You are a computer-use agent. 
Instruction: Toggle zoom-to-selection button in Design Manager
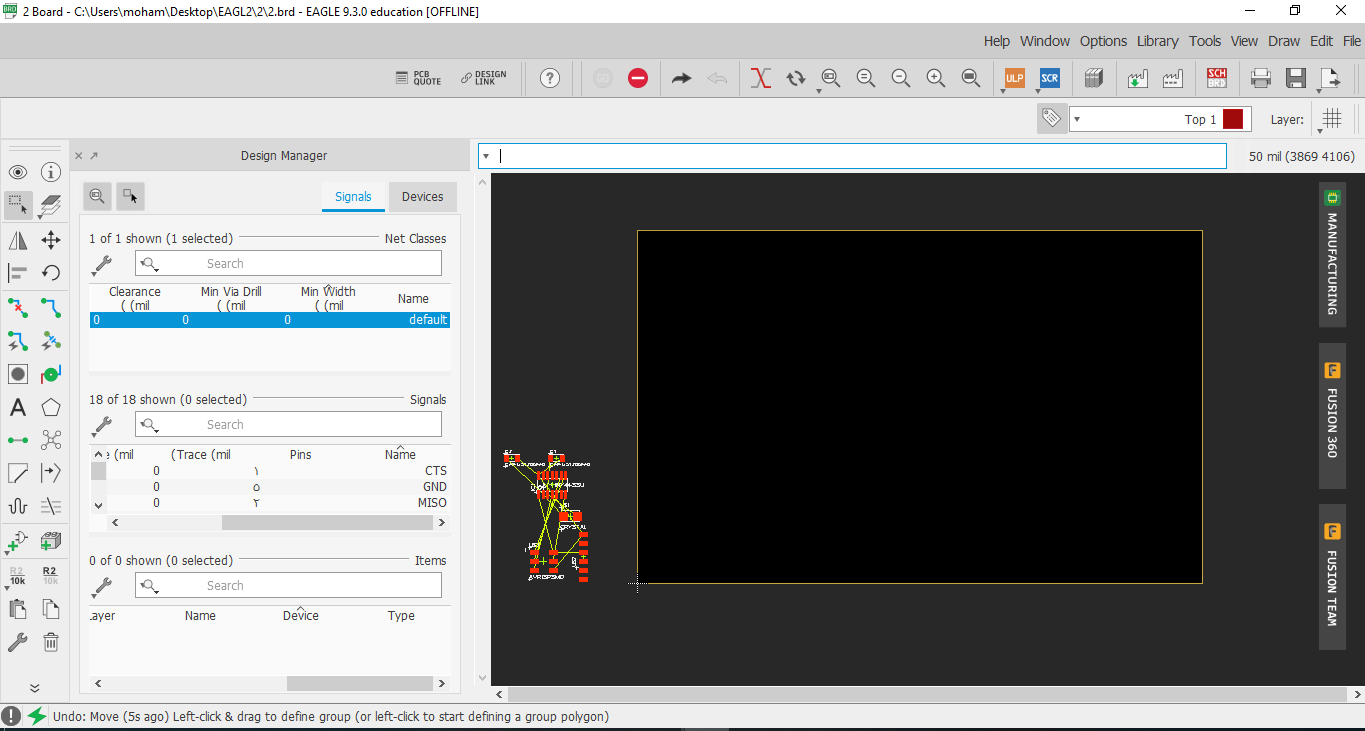click(x=97, y=196)
